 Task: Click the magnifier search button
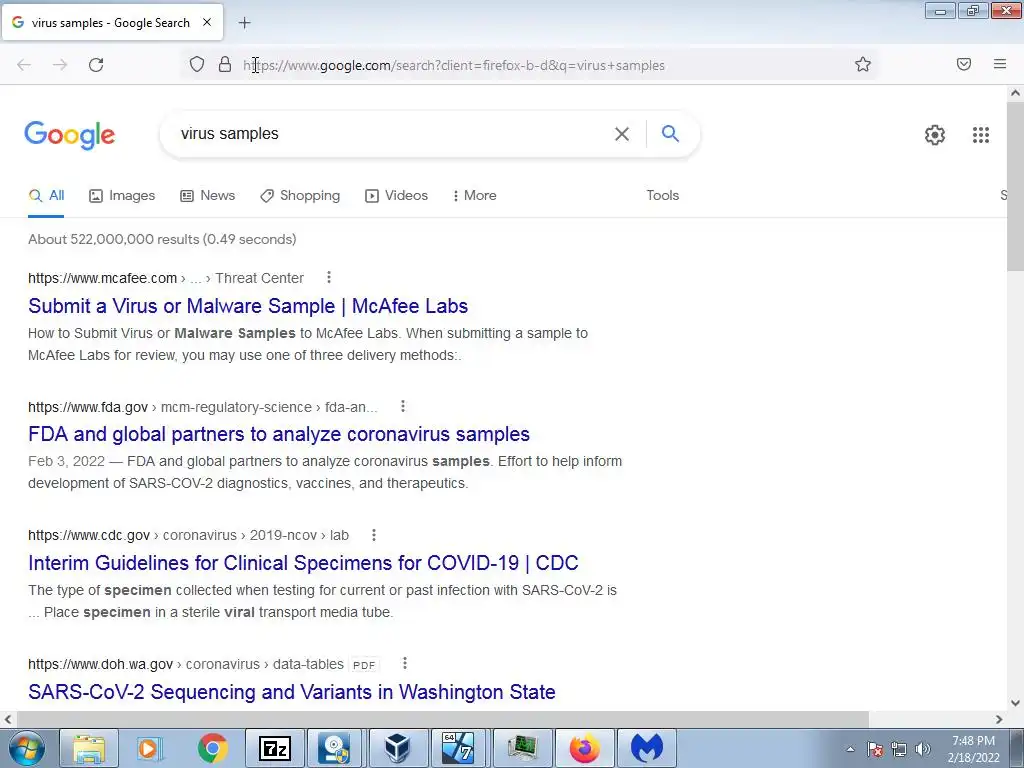coord(670,133)
